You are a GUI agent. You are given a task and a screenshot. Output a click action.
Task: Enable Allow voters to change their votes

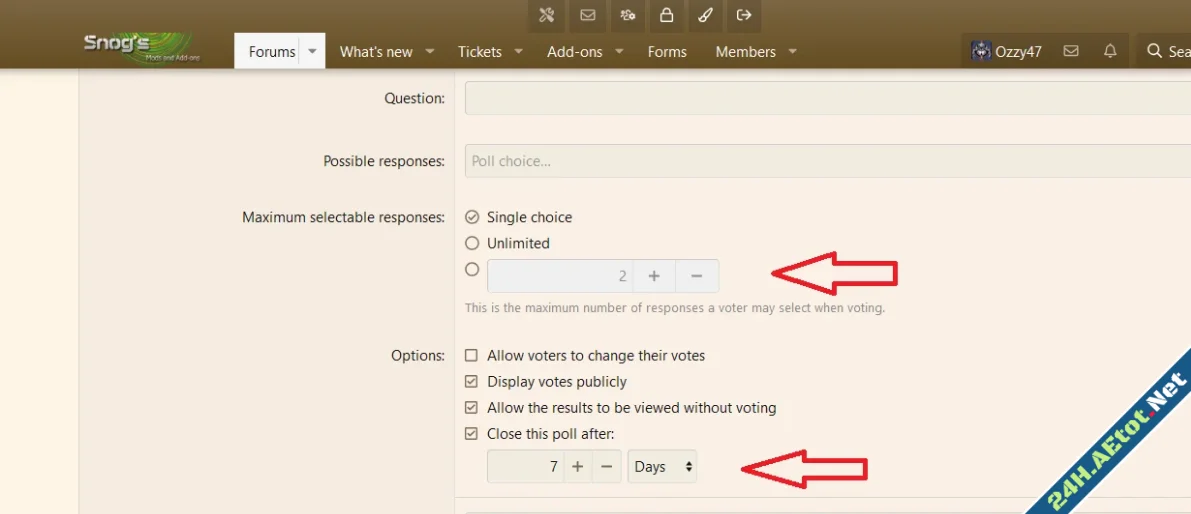472,356
